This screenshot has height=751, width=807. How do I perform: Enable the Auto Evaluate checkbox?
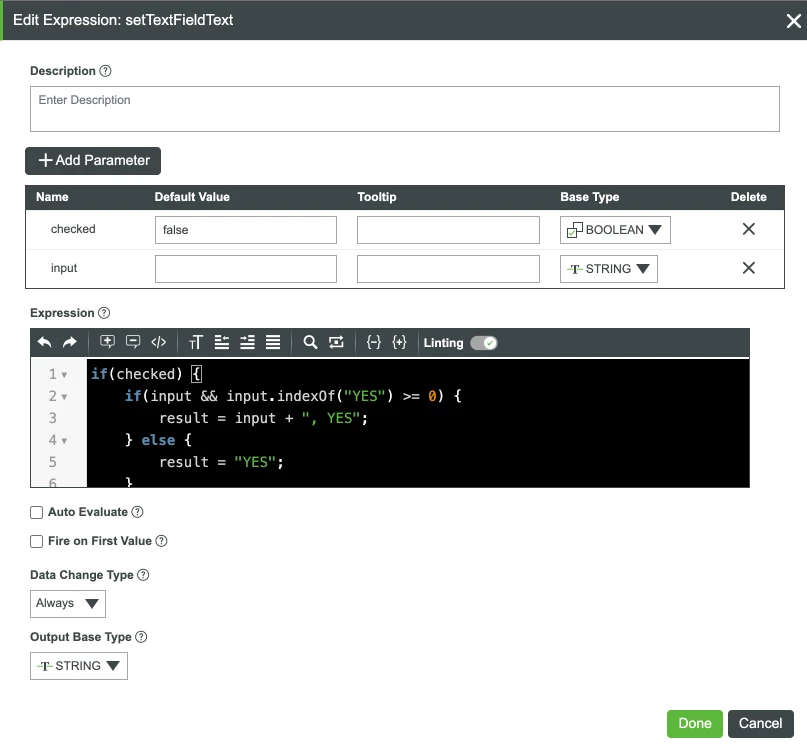point(37,513)
